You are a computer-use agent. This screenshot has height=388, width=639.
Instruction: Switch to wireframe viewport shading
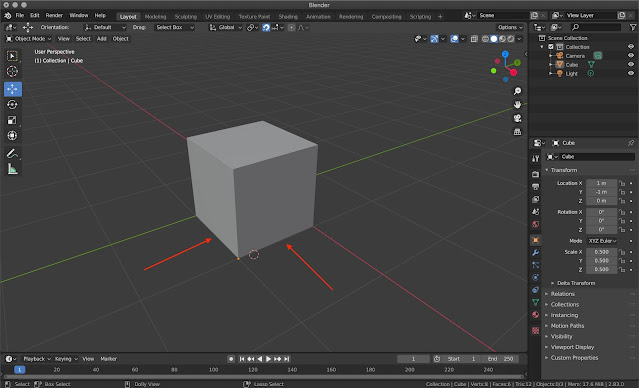[x=485, y=39]
